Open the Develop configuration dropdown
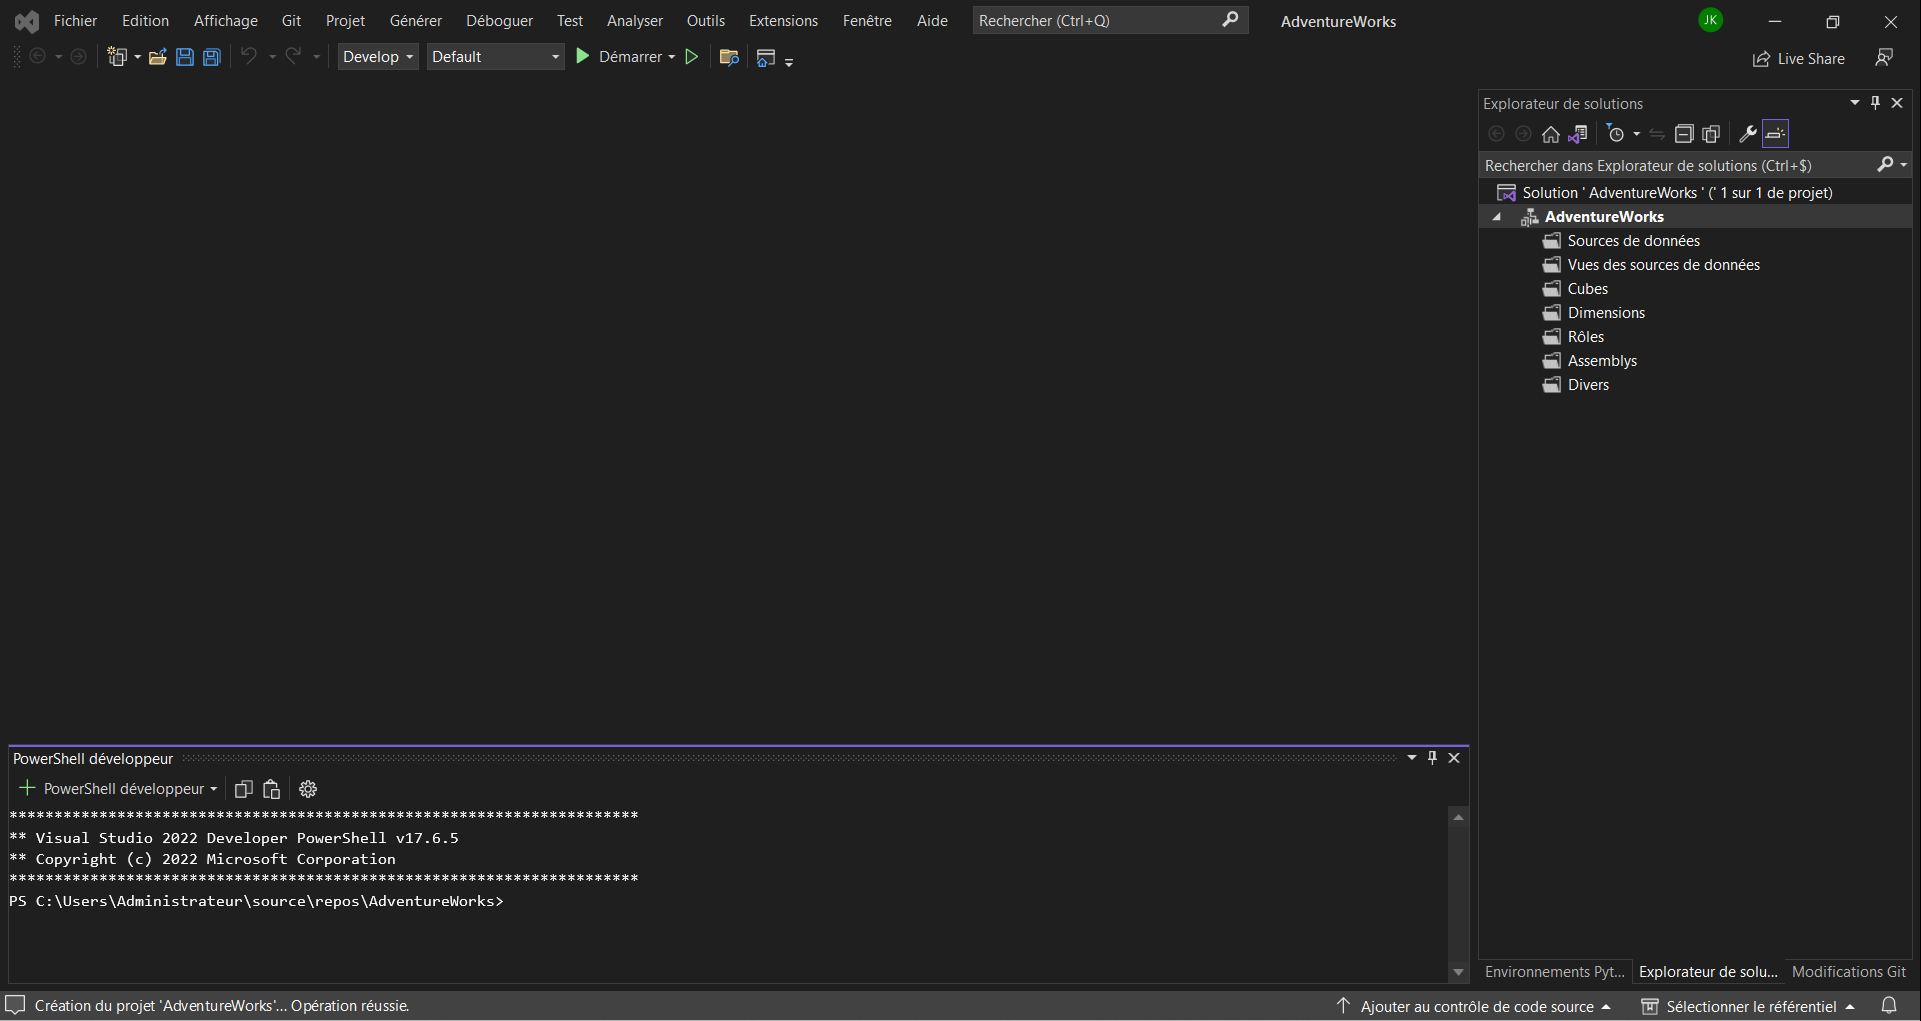The image size is (1921, 1021). click(x=378, y=57)
